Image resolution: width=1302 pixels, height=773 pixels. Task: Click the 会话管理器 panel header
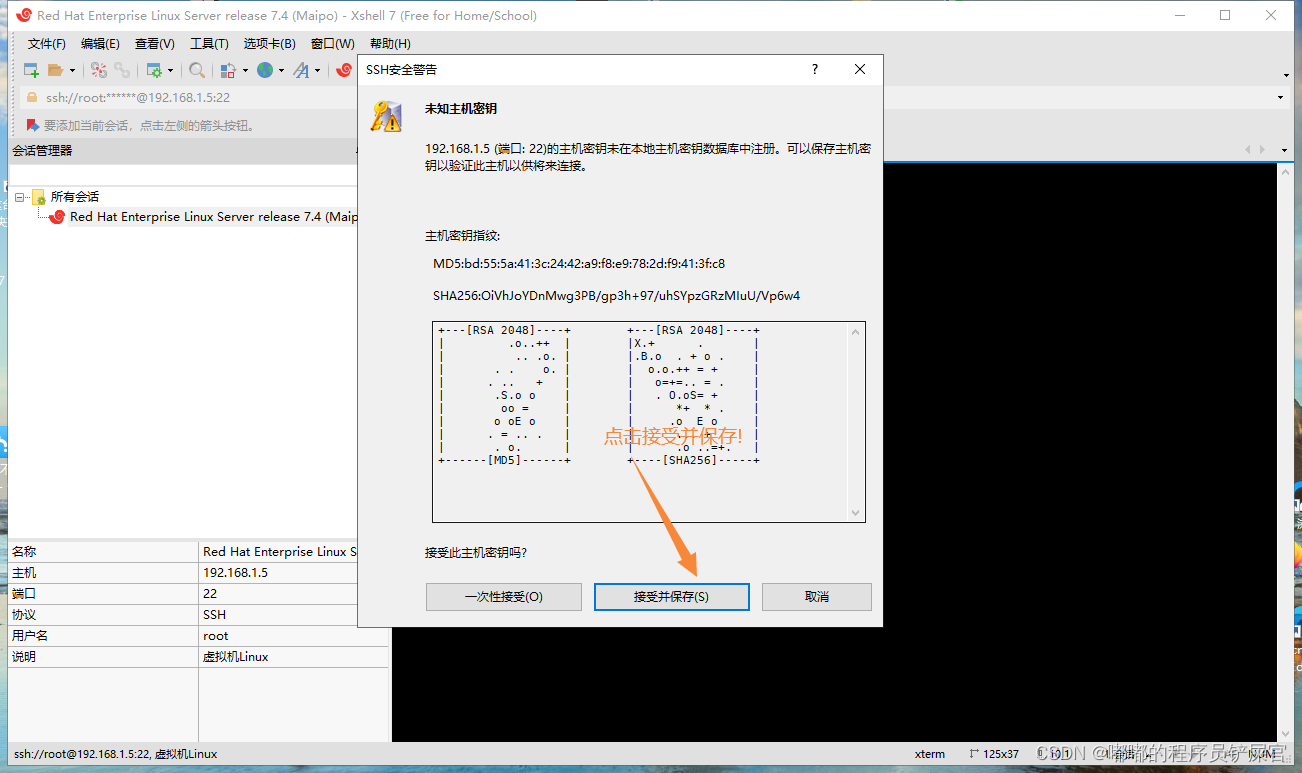[183, 150]
